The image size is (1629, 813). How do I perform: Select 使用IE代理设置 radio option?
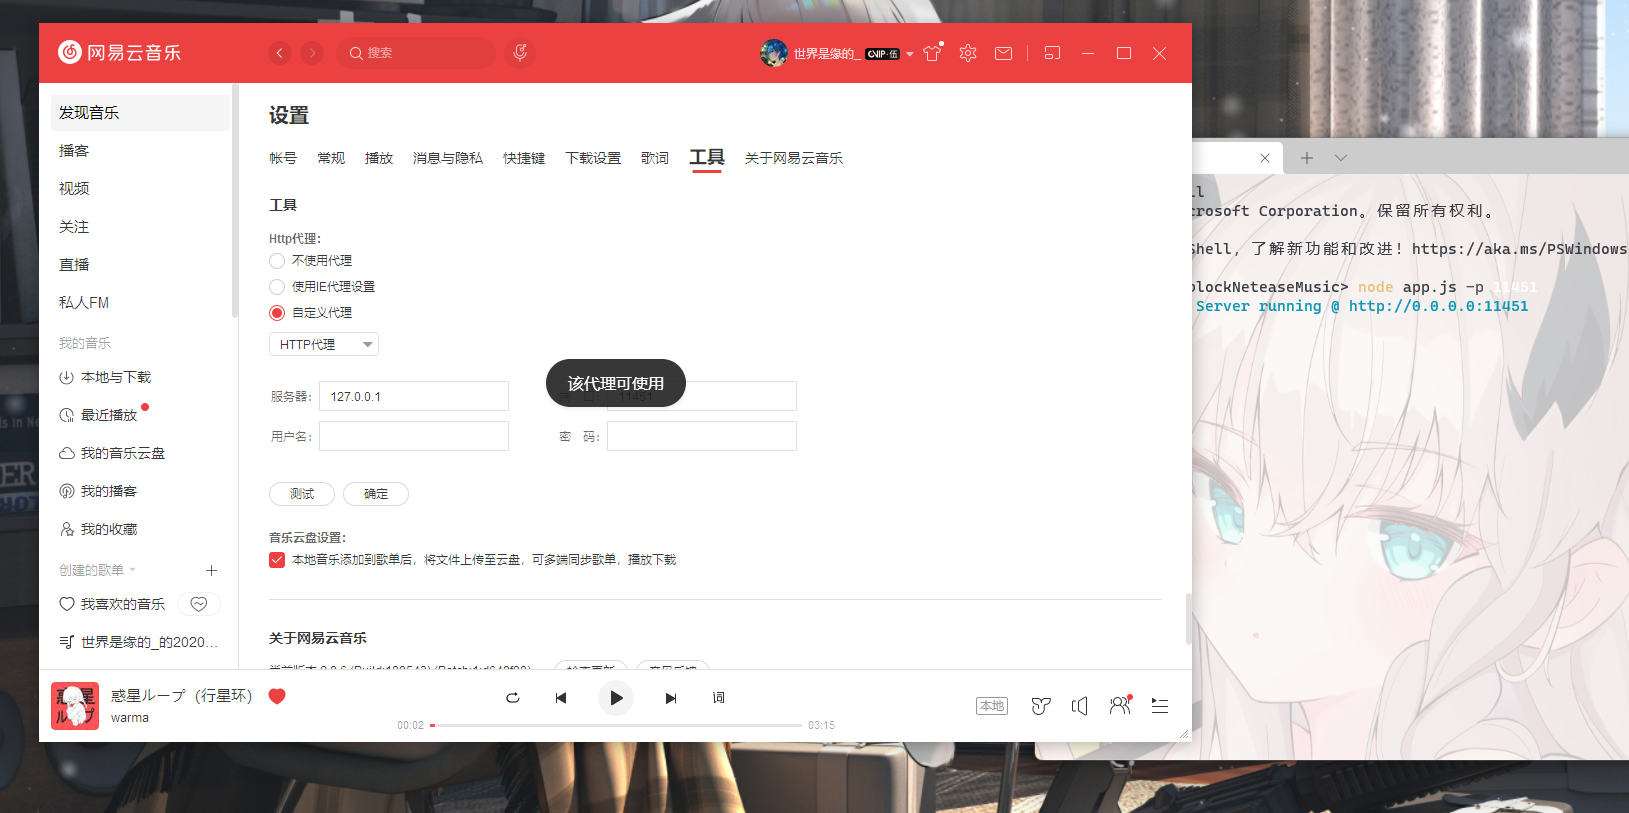tap(277, 287)
